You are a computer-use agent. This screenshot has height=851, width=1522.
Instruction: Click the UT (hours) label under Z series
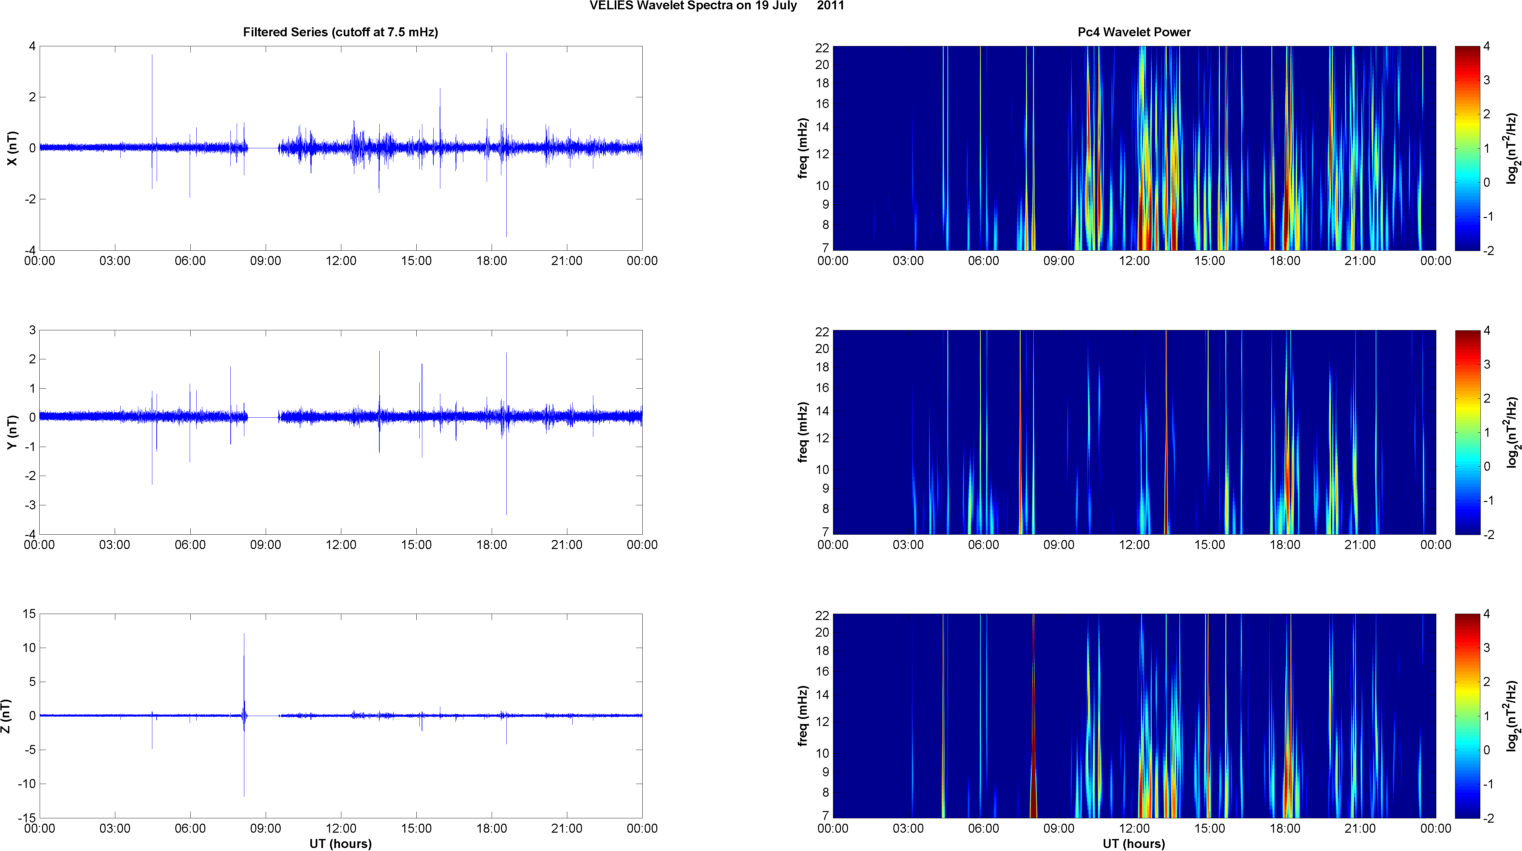click(340, 843)
